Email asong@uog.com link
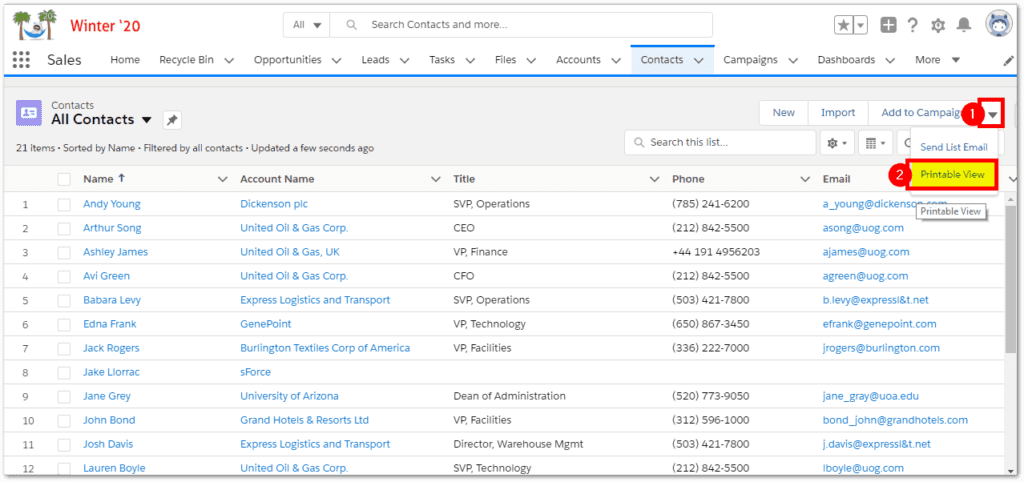This screenshot has width=1024, height=482. point(863,228)
